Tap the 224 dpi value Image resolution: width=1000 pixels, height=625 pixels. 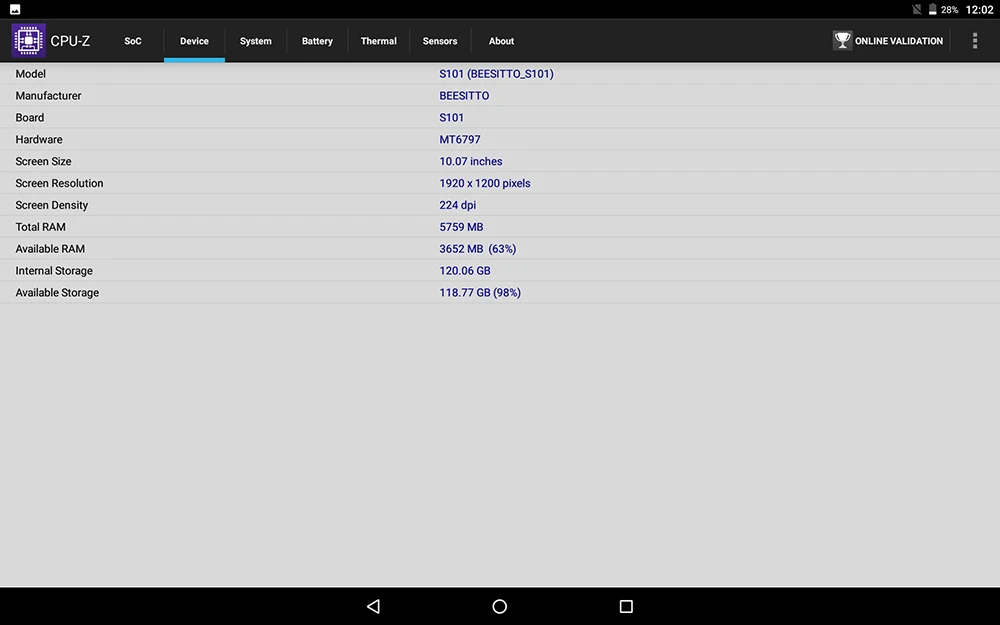[457, 205]
